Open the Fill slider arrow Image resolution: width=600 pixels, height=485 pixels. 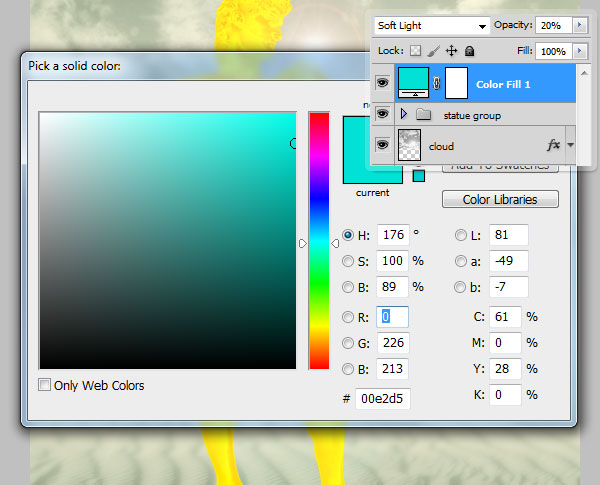pos(580,51)
